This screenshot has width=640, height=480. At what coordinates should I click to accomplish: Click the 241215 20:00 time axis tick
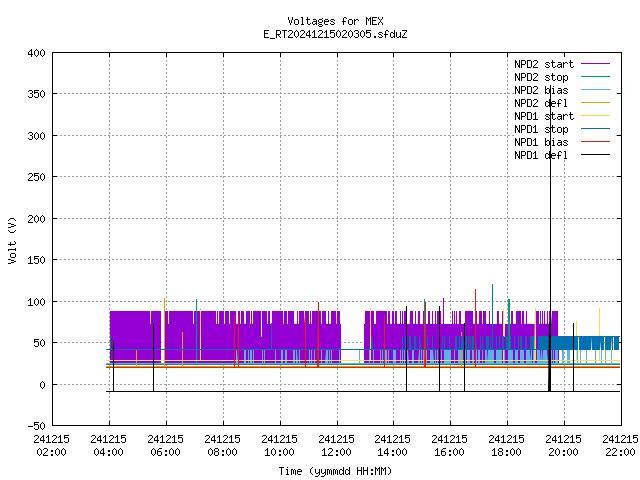563,446
